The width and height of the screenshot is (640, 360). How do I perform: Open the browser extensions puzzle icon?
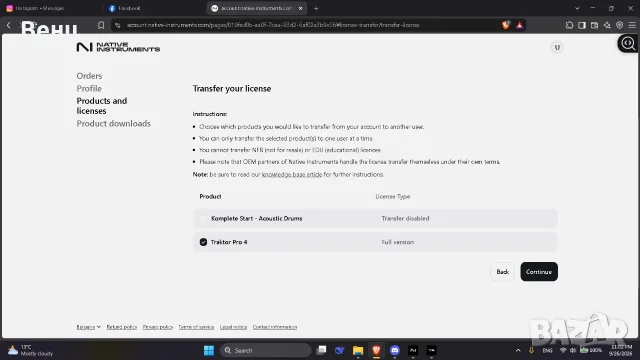click(569, 25)
